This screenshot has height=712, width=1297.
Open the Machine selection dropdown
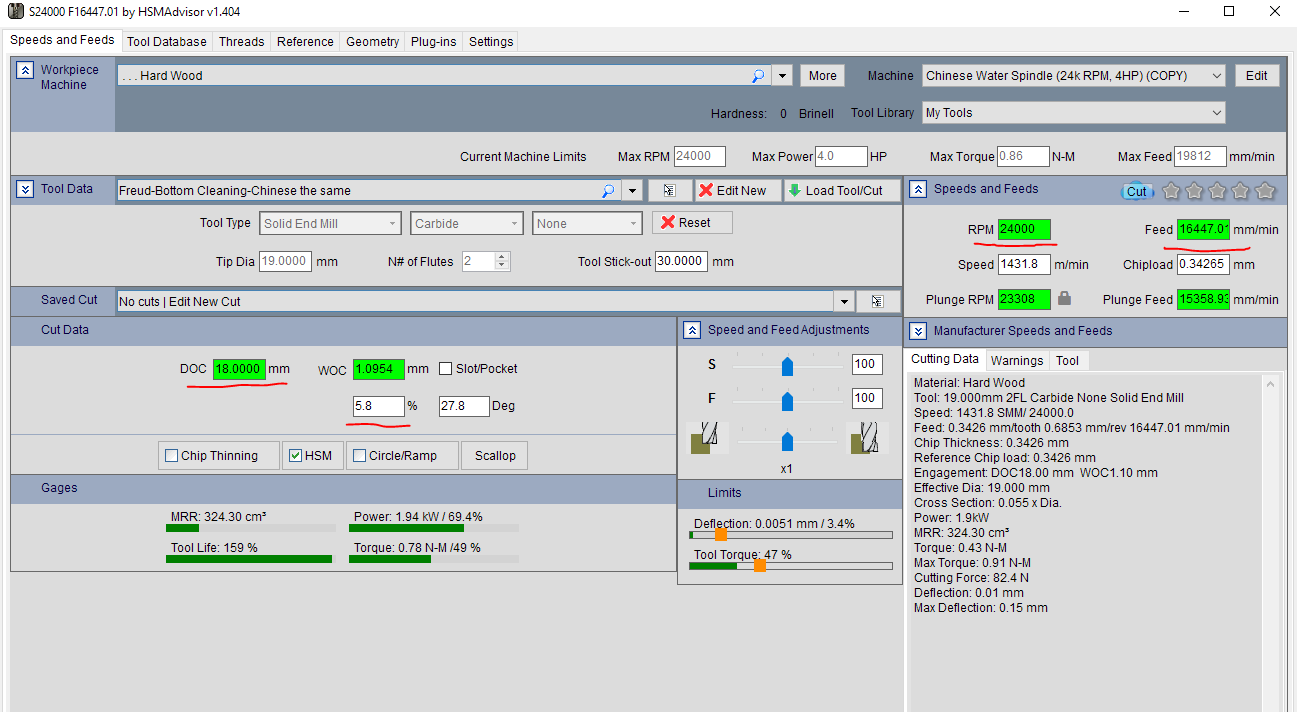[x=1215, y=76]
